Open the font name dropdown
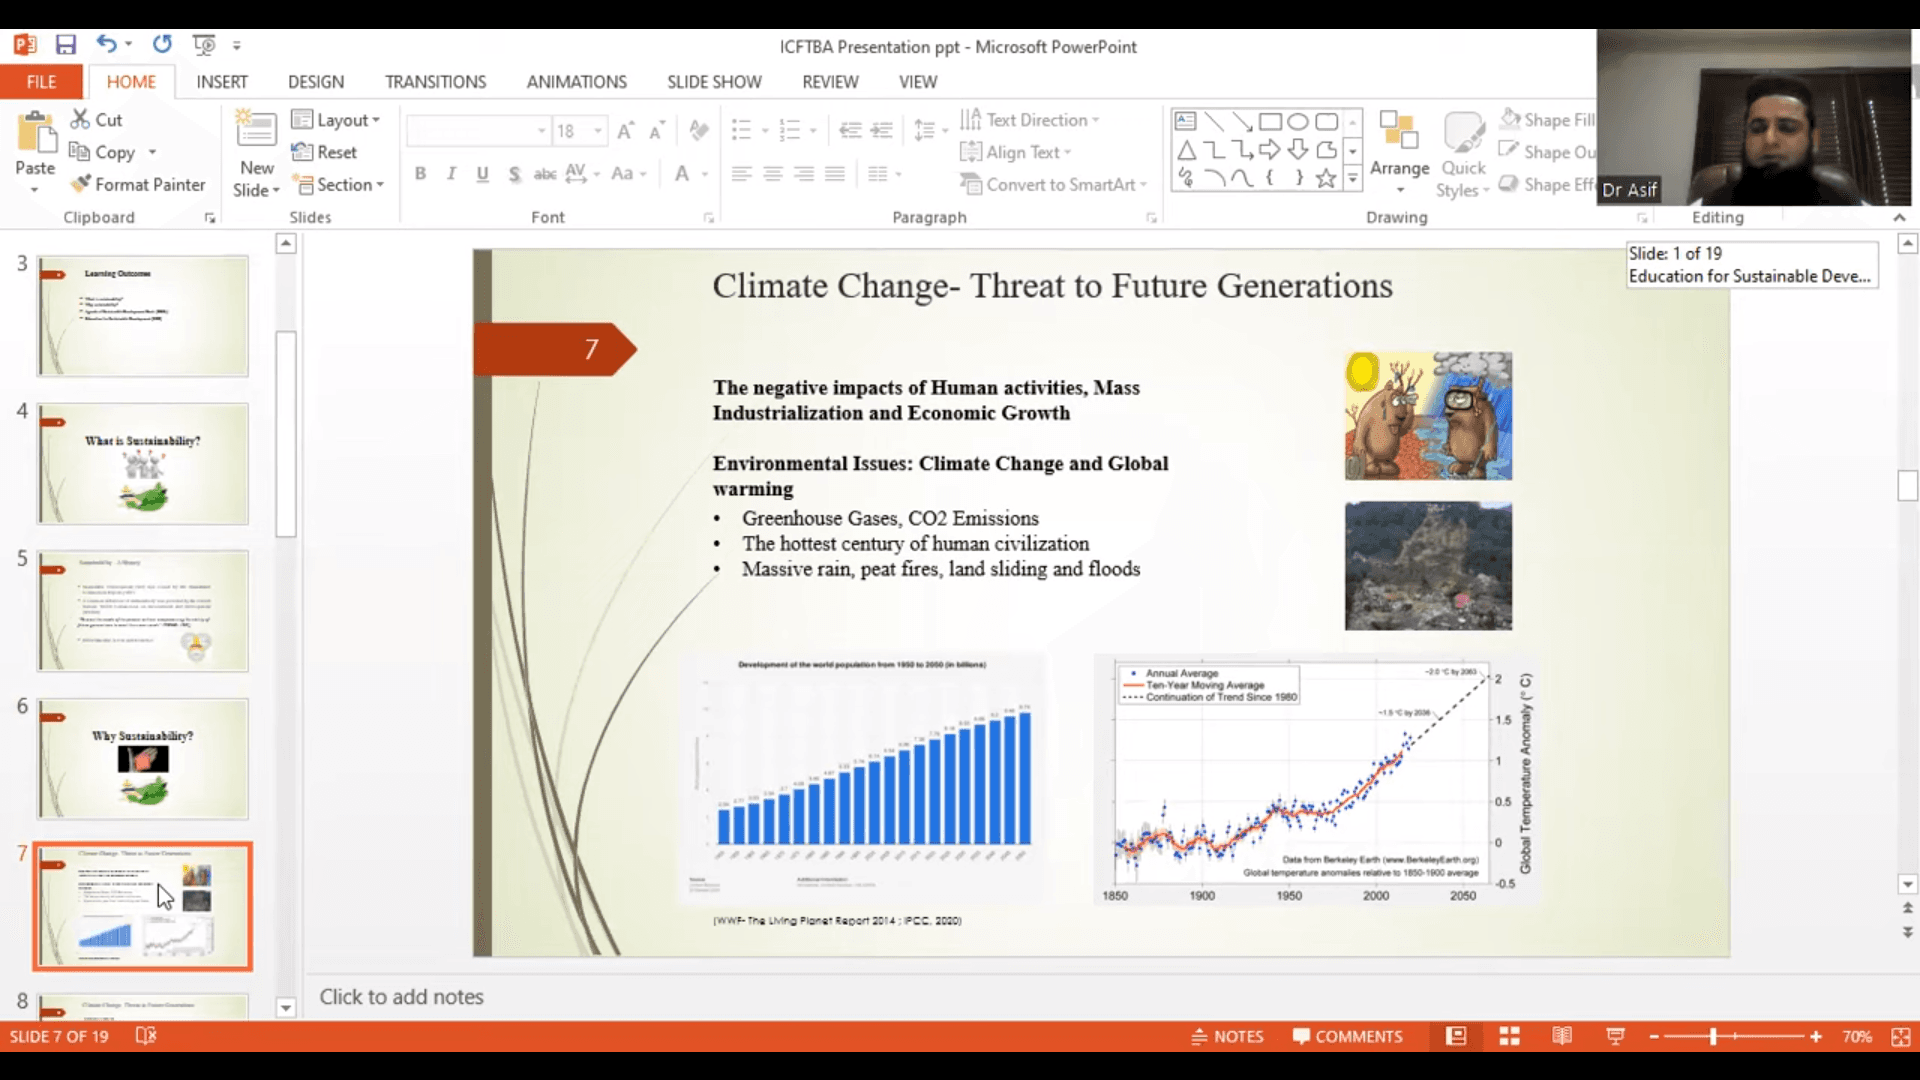 coord(541,131)
